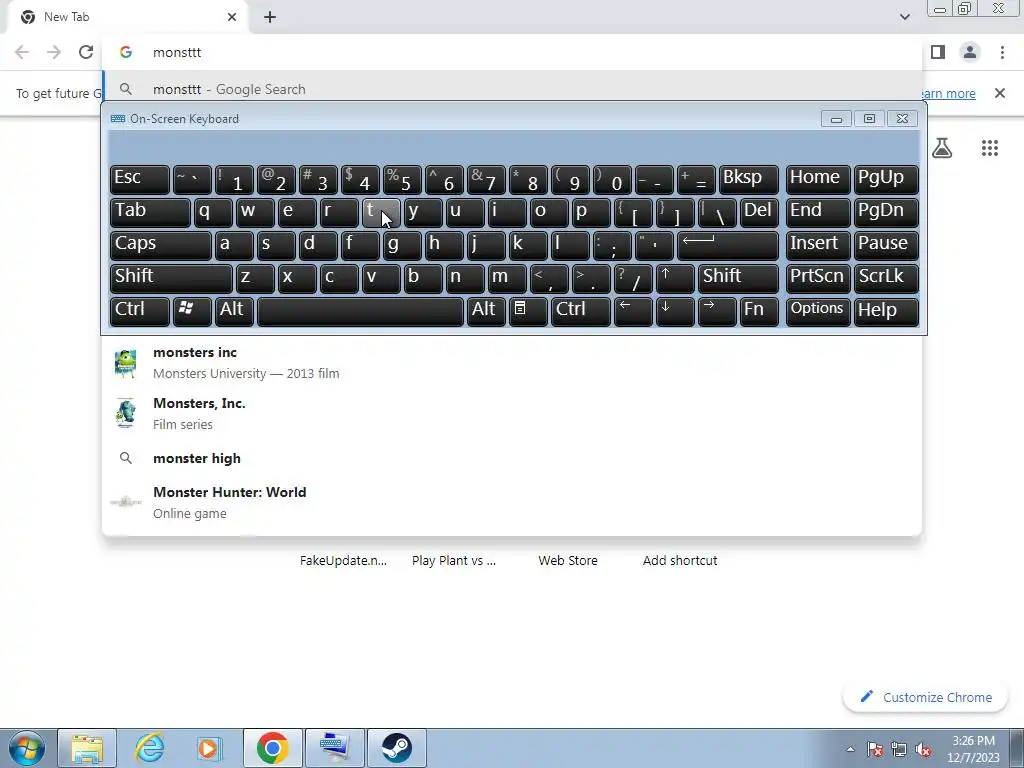Open the Google apps grid icon

989,148
